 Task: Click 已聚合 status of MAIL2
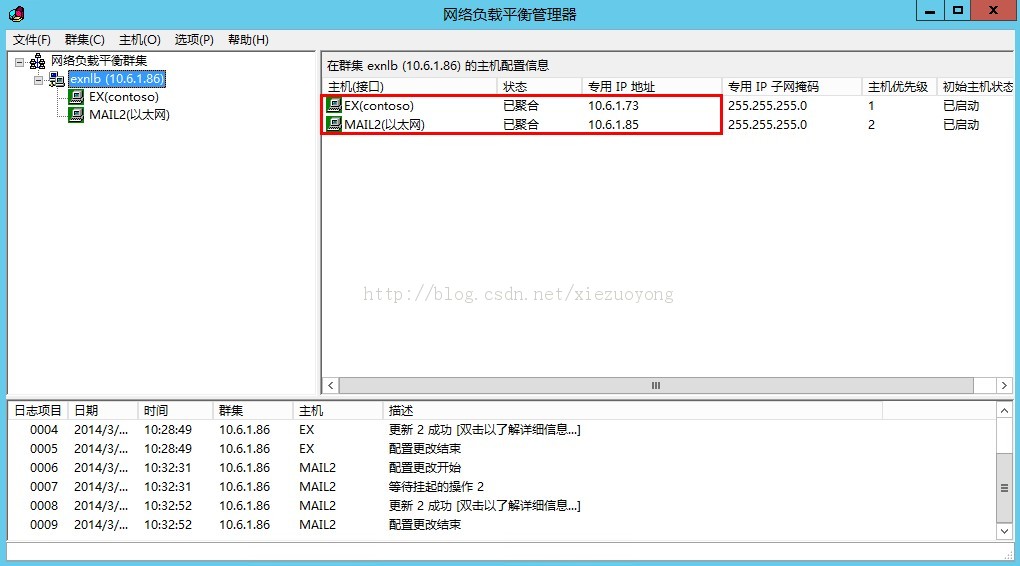(x=521, y=124)
